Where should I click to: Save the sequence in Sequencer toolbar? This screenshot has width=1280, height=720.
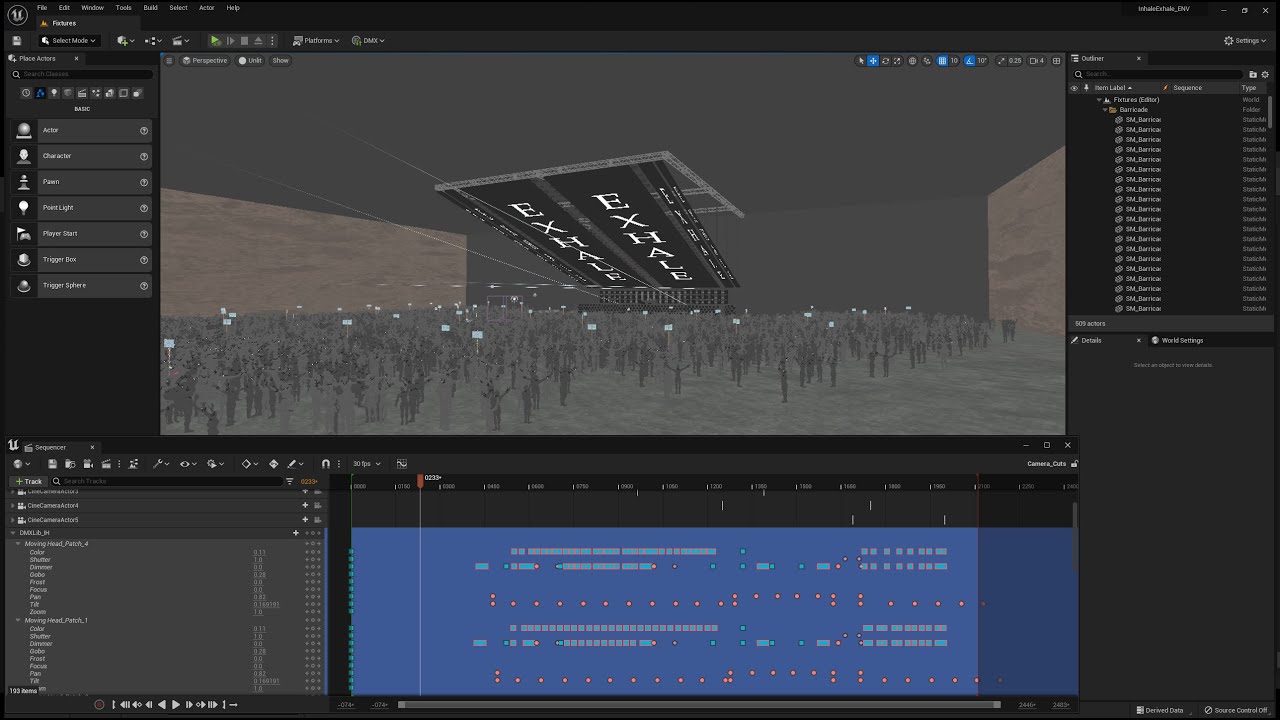(52, 464)
